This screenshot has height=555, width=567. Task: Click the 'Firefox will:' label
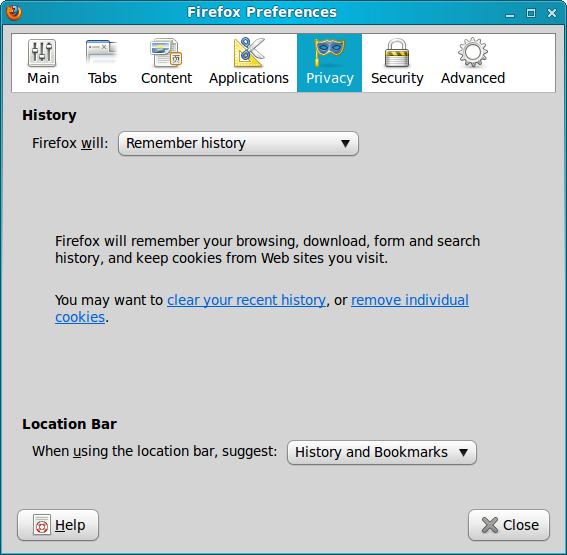click(70, 143)
